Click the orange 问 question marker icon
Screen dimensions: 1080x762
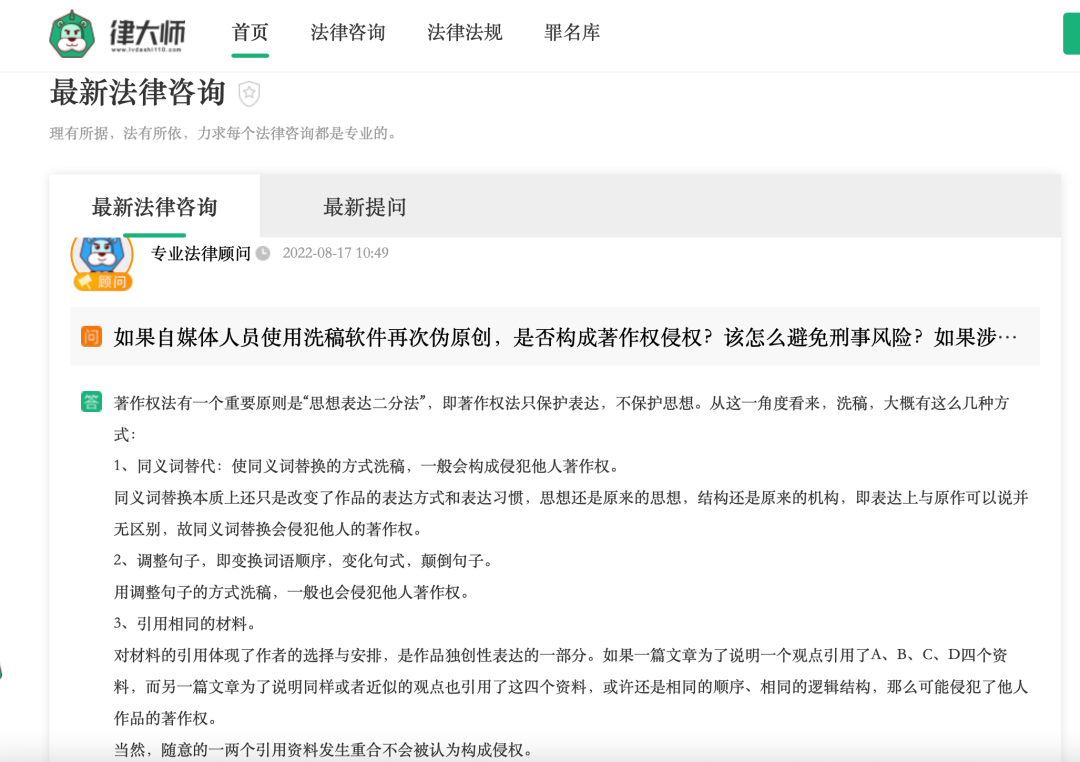(x=90, y=338)
